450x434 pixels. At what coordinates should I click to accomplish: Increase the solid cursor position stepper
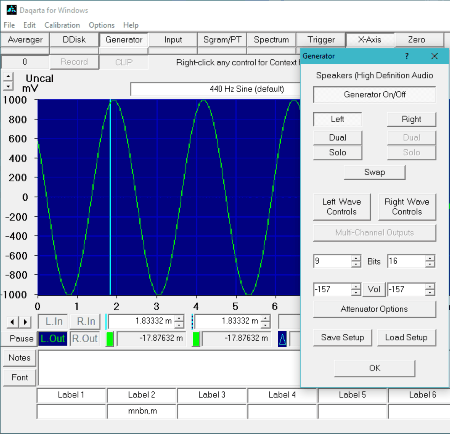click(x=179, y=318)
